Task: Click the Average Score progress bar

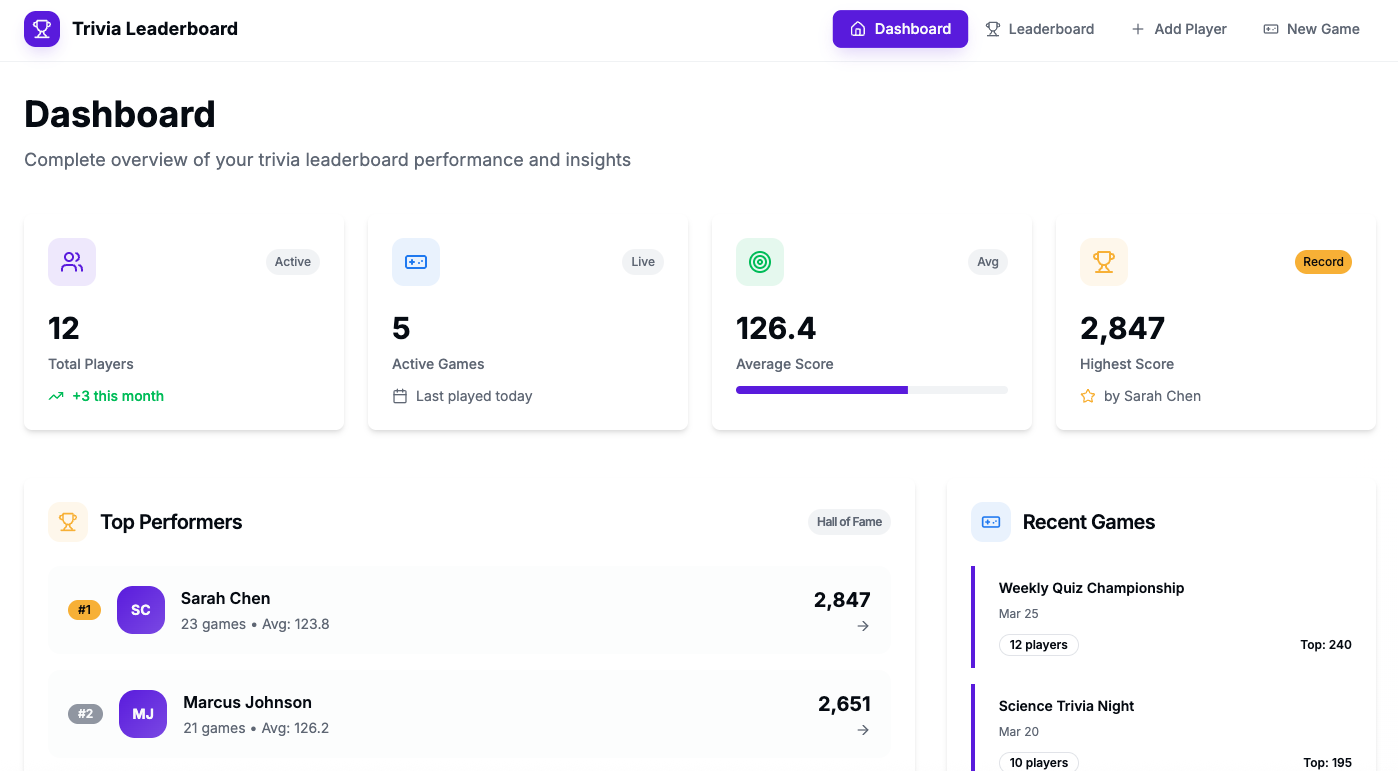Action: pos(871,390)
